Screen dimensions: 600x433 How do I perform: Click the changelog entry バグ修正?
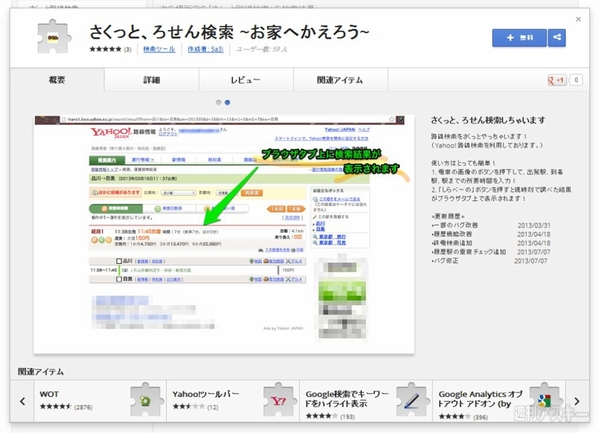[x=445, y=261]
